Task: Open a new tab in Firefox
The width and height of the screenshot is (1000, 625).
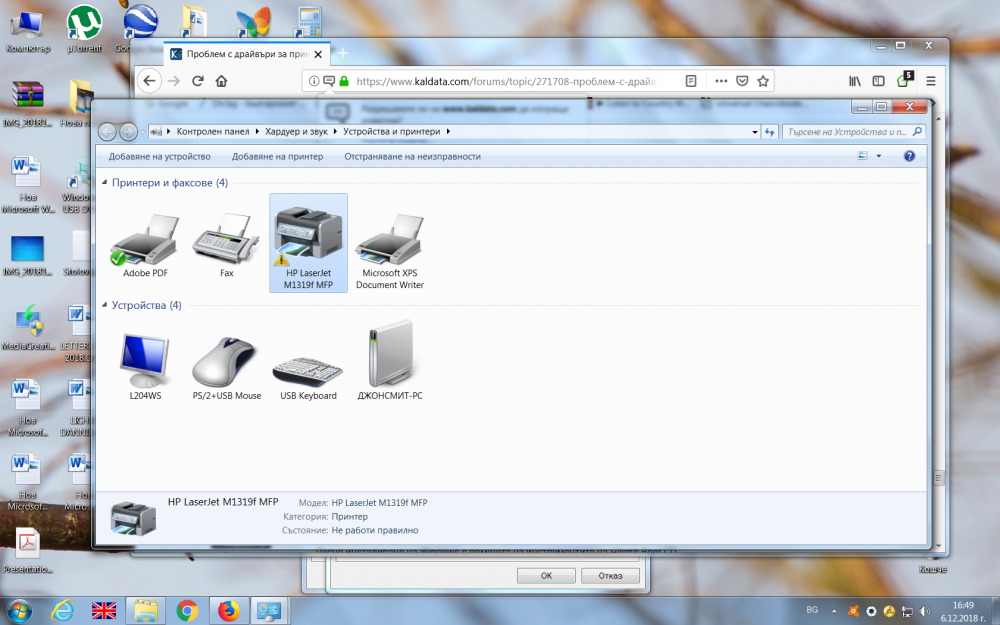Action: tap(343, 54)
